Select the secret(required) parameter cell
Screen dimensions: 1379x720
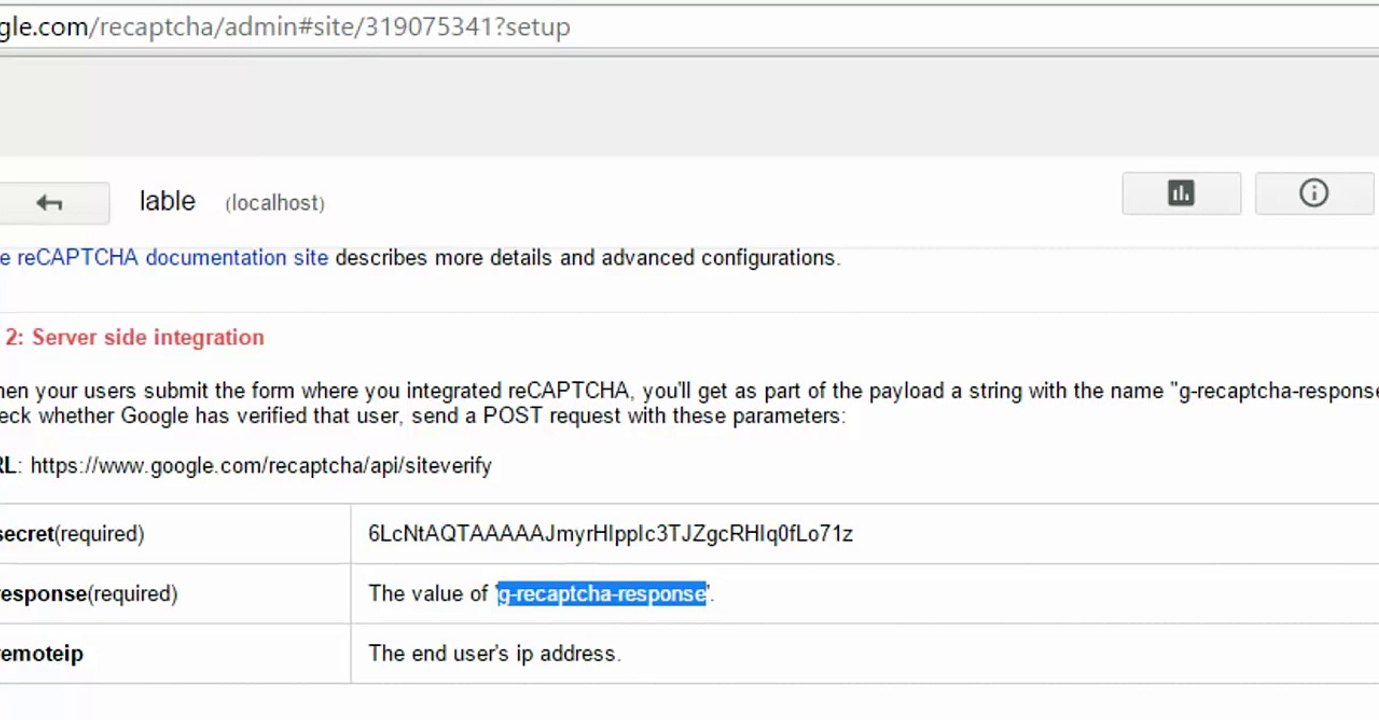[175, 534]
